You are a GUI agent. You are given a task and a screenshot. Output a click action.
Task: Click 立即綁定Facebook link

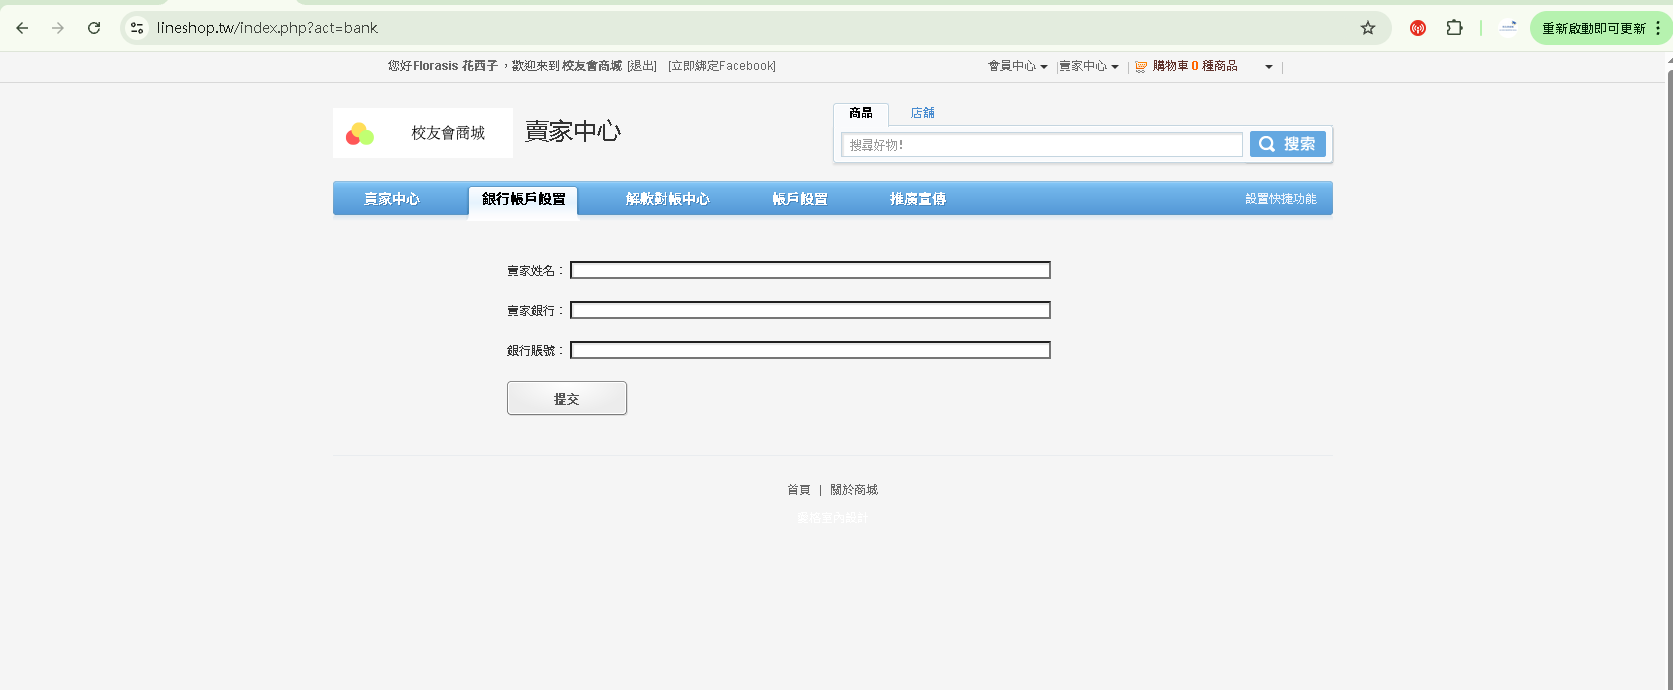pos(722,66)
